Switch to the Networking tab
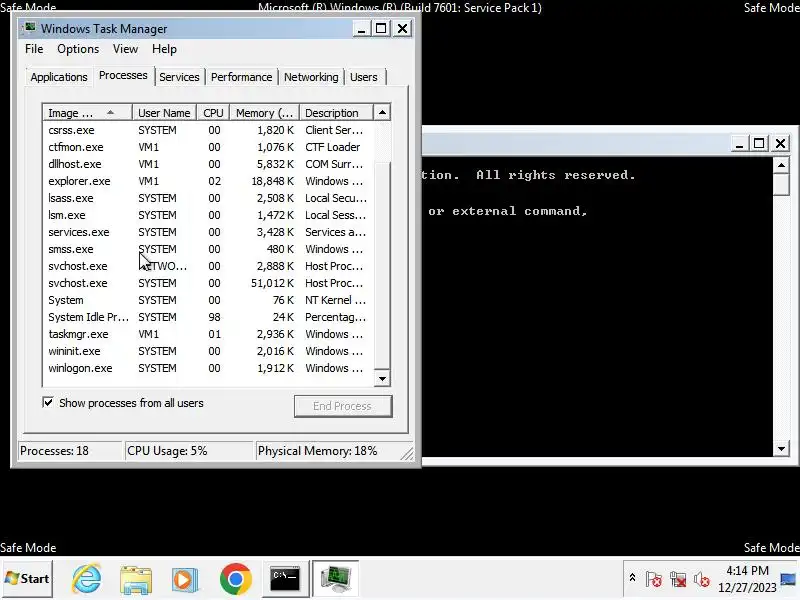This screenshot has height=600, width=800. (x=311, y=77)
